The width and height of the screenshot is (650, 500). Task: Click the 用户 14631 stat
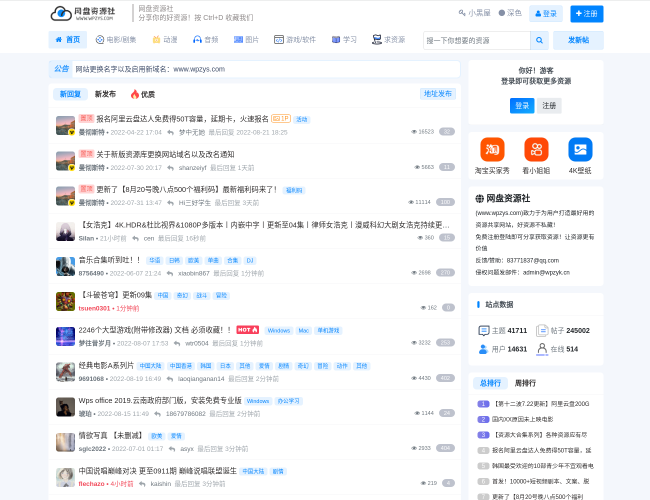tap(502, 349)
